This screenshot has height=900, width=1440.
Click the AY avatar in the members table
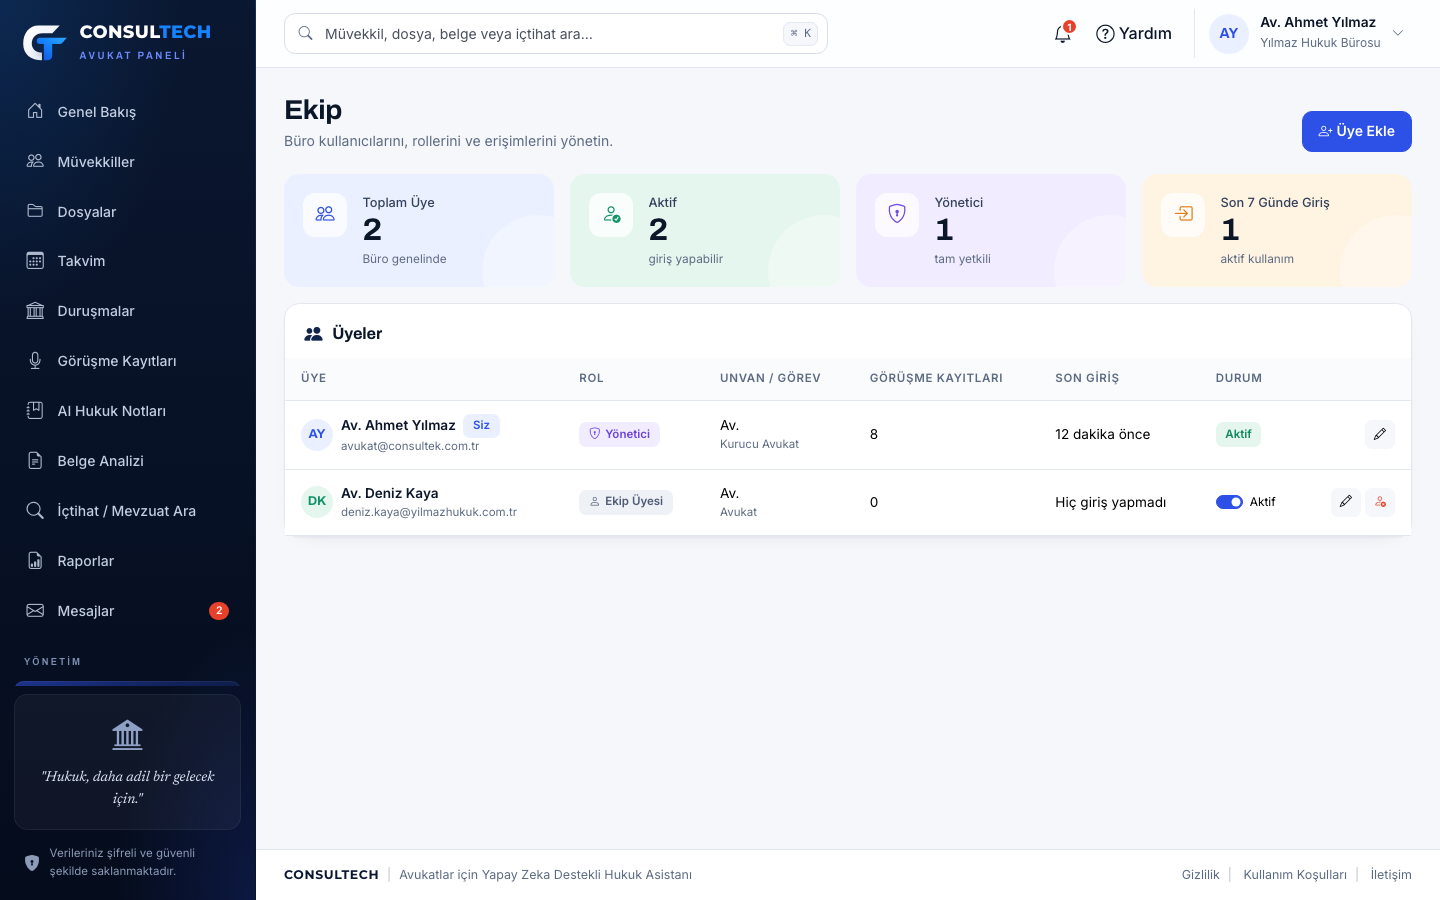317,434
